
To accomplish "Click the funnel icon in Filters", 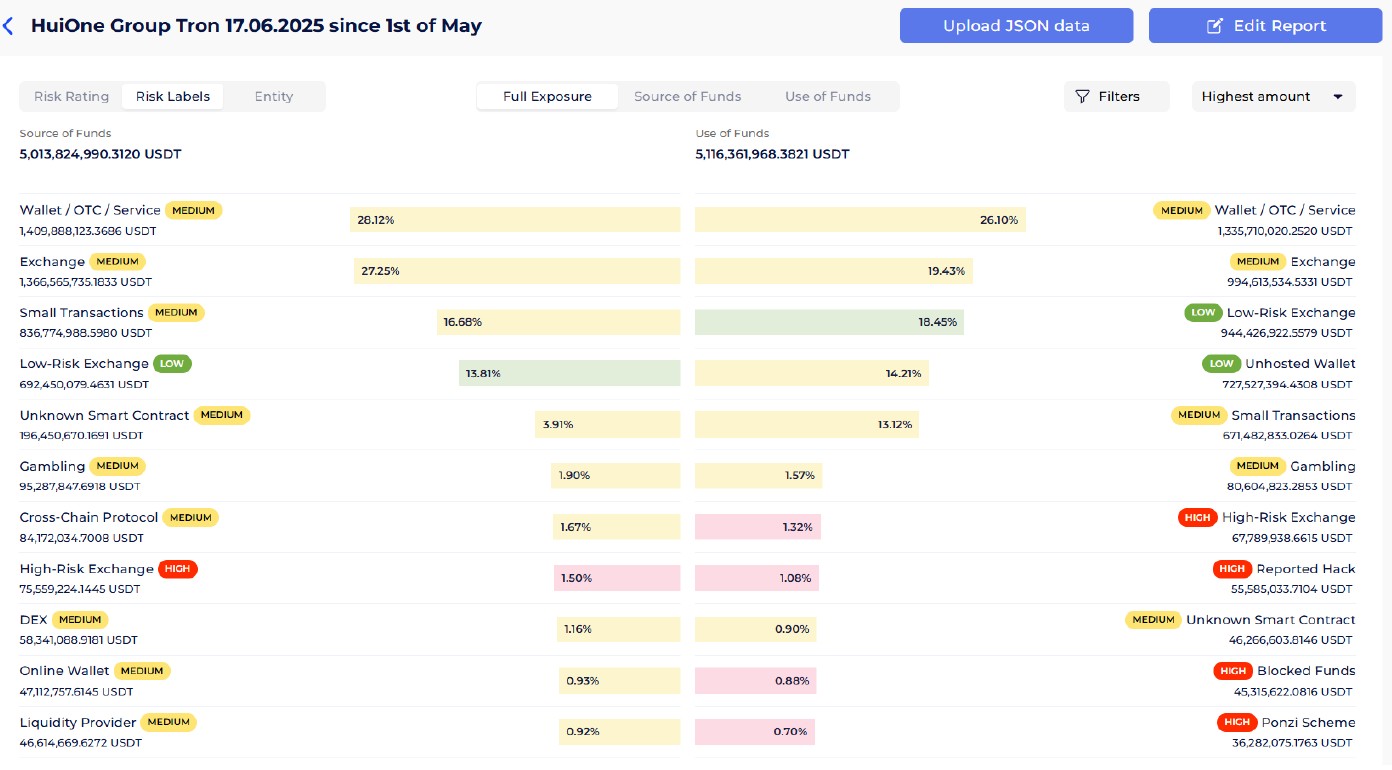I will point(1082,97).
